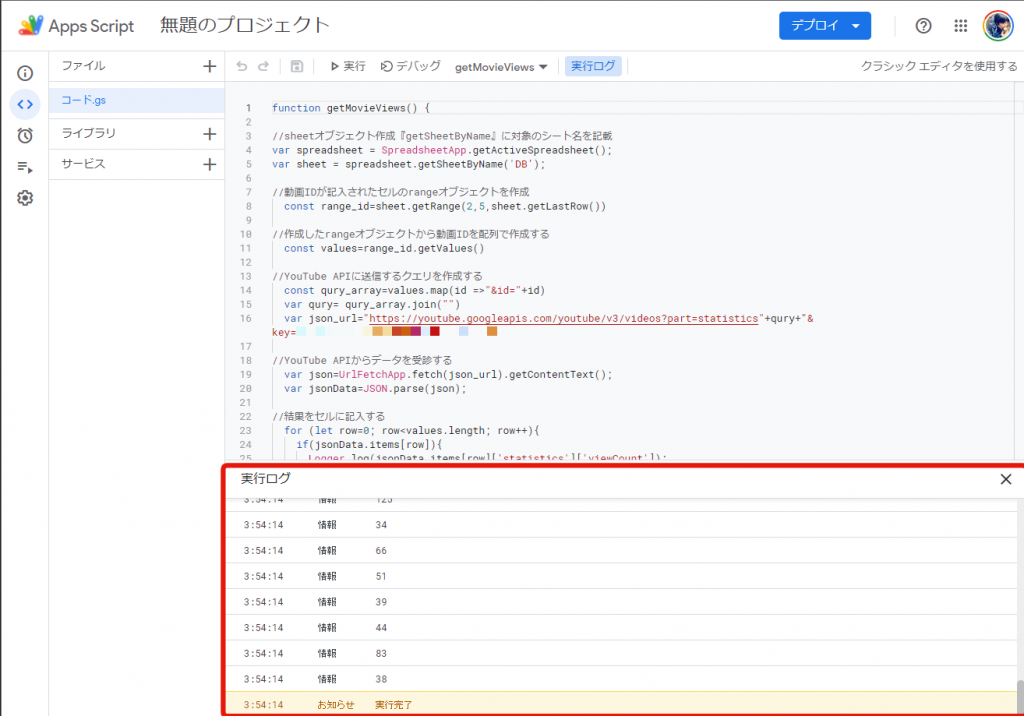The image size is (1024, 716).
Task: Open Project Settings gear icon
Action: [25, 198]
